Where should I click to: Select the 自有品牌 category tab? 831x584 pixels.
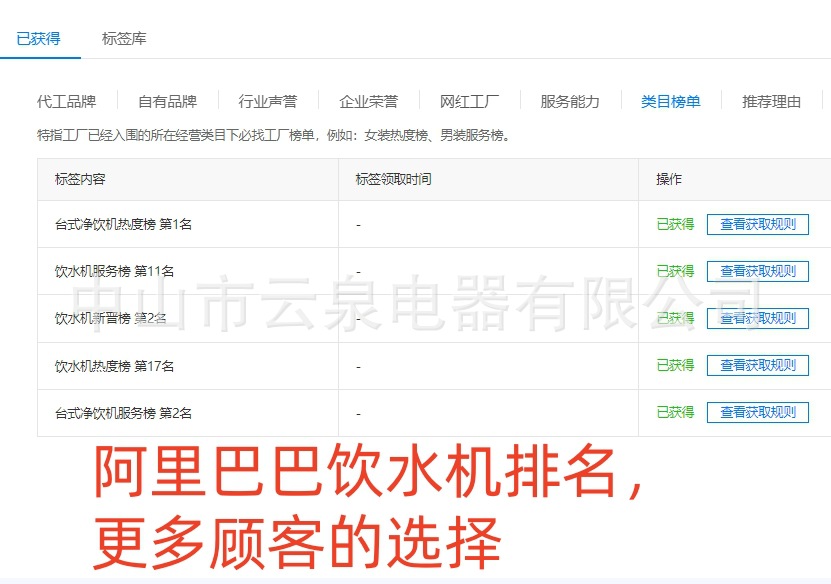(167, 101)
